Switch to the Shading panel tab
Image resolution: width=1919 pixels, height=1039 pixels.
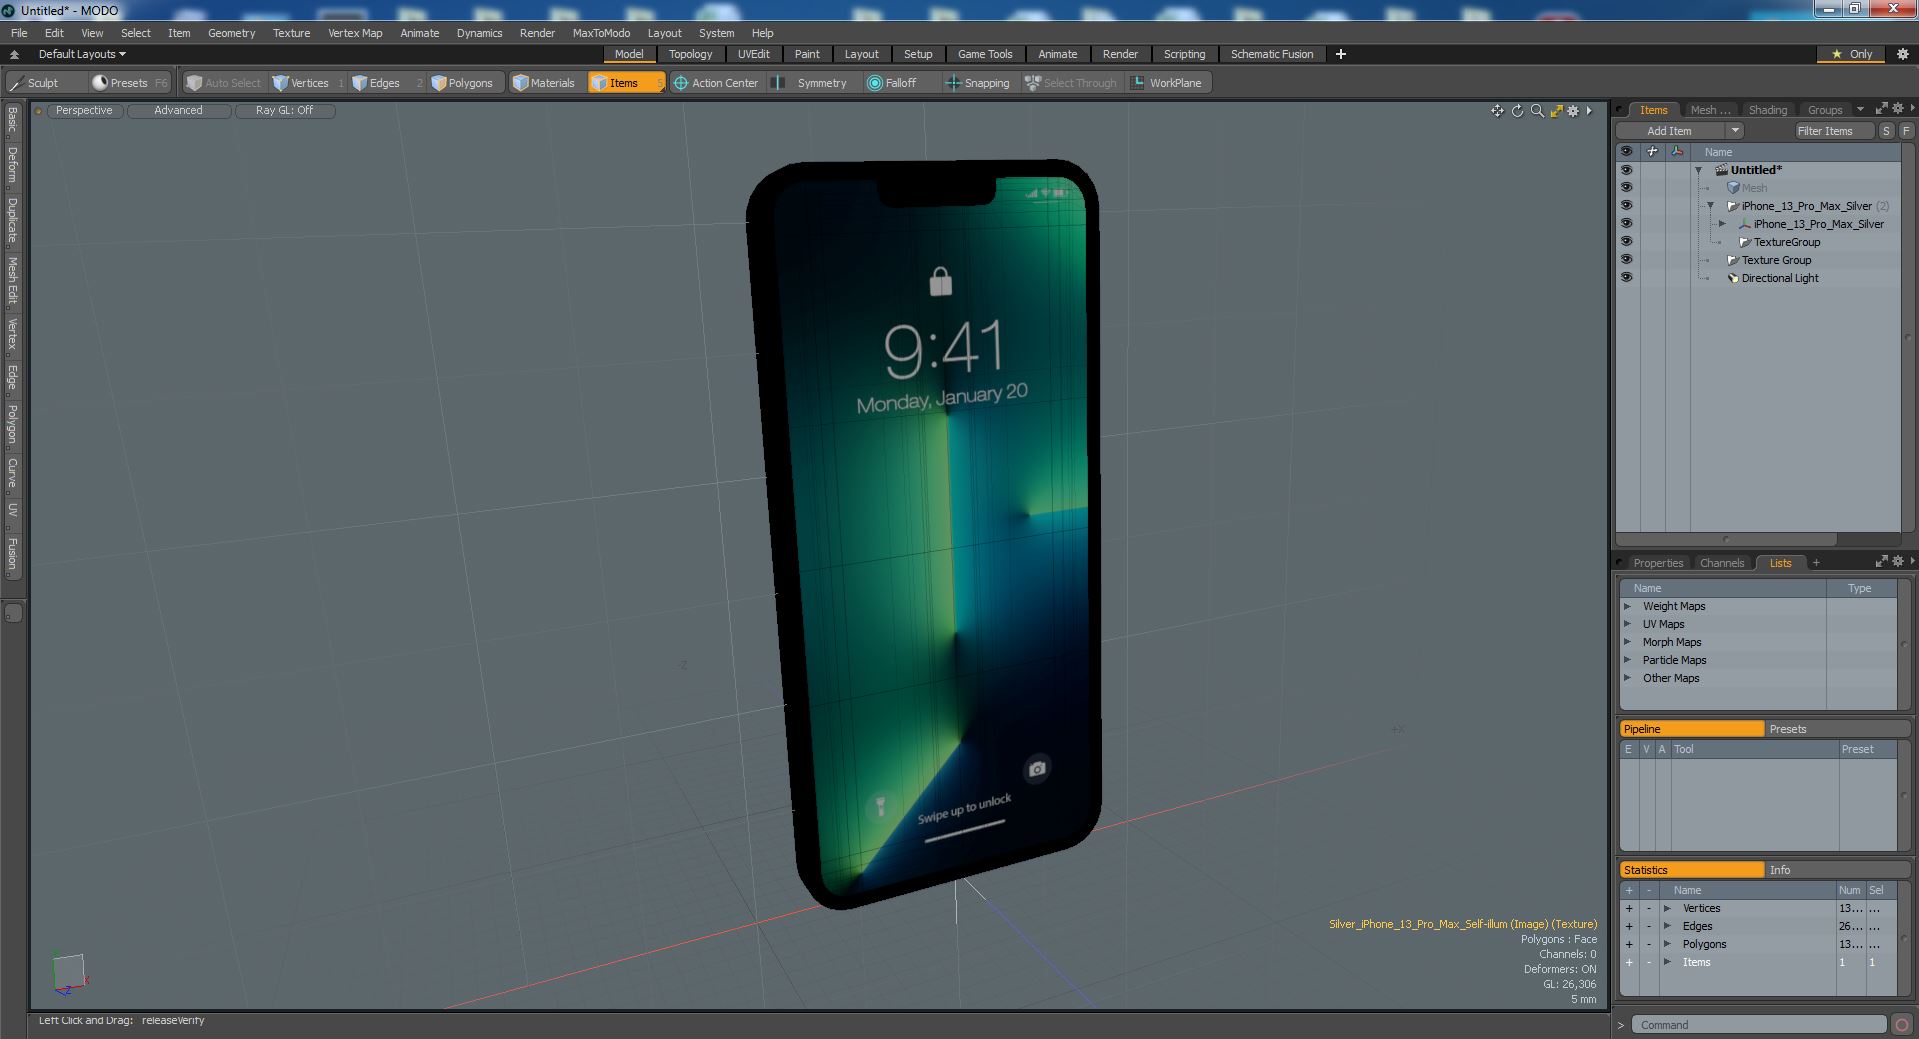[1767, 110]
